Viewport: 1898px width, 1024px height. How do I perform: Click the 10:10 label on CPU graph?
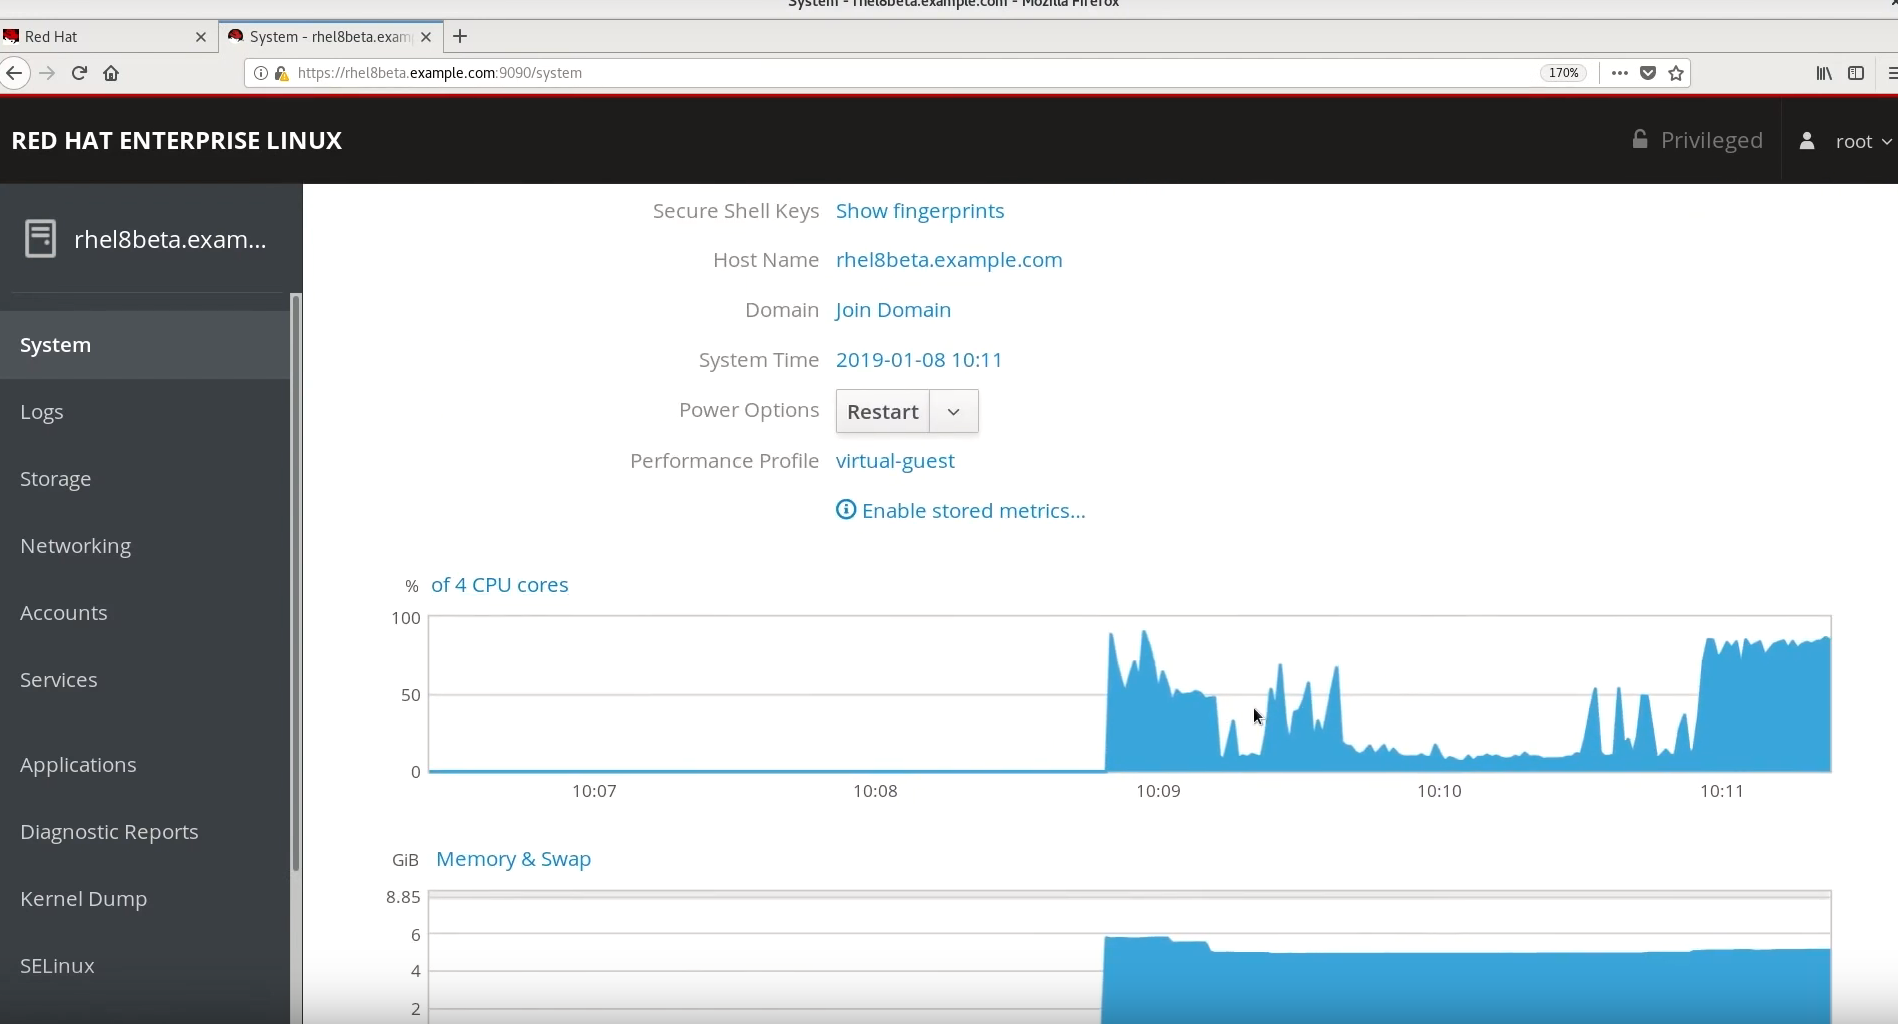pos(1439,791)
